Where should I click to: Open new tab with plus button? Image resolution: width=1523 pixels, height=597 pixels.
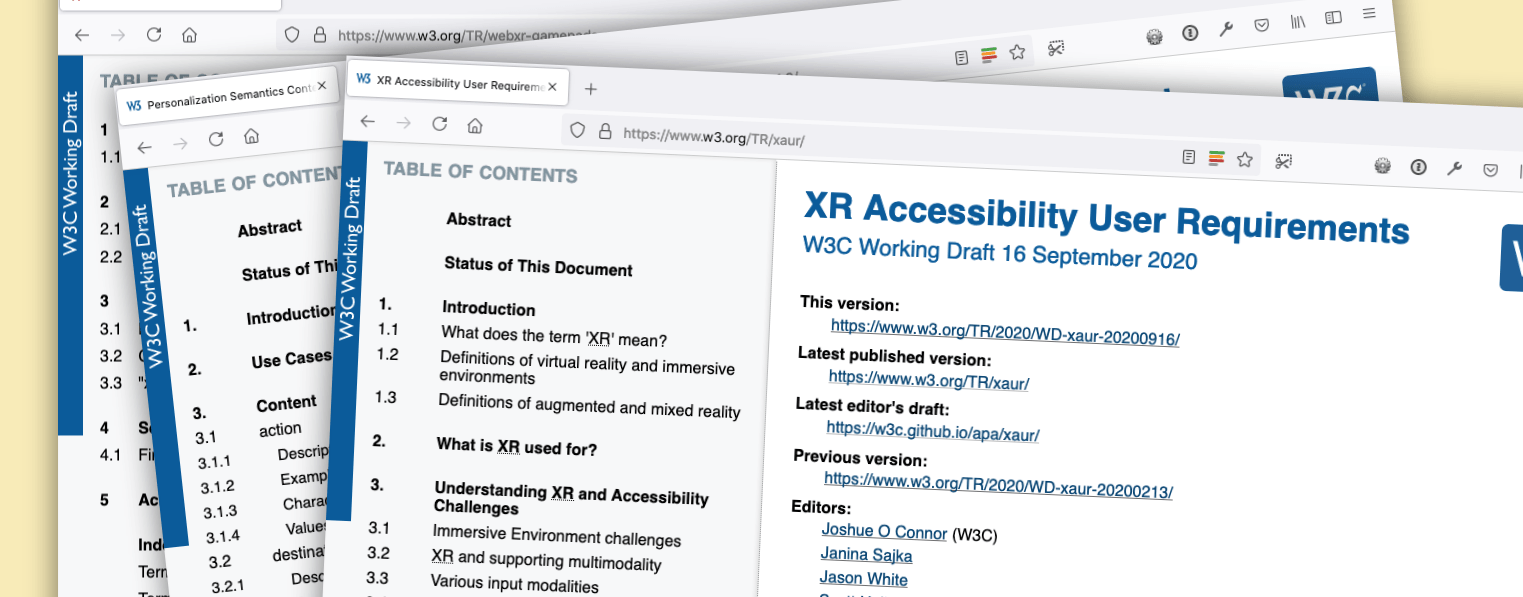point(590,89)
